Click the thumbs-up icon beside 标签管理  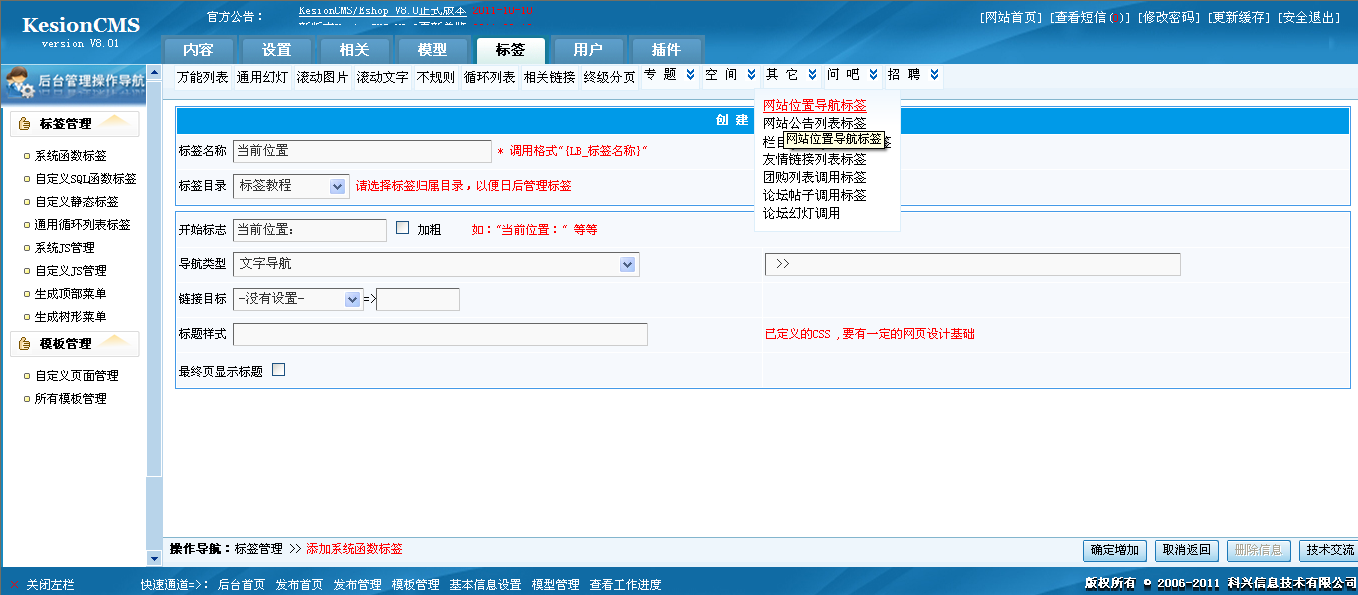click(x=25, y=124)
